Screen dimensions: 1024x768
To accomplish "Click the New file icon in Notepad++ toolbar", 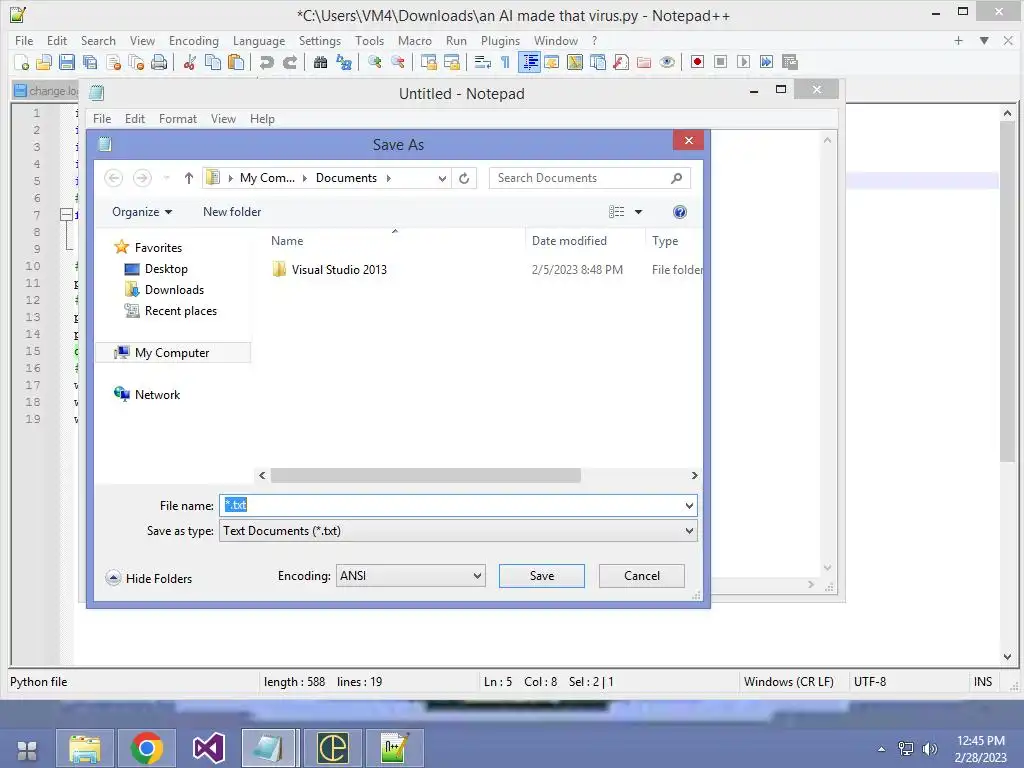I will 21,62.
